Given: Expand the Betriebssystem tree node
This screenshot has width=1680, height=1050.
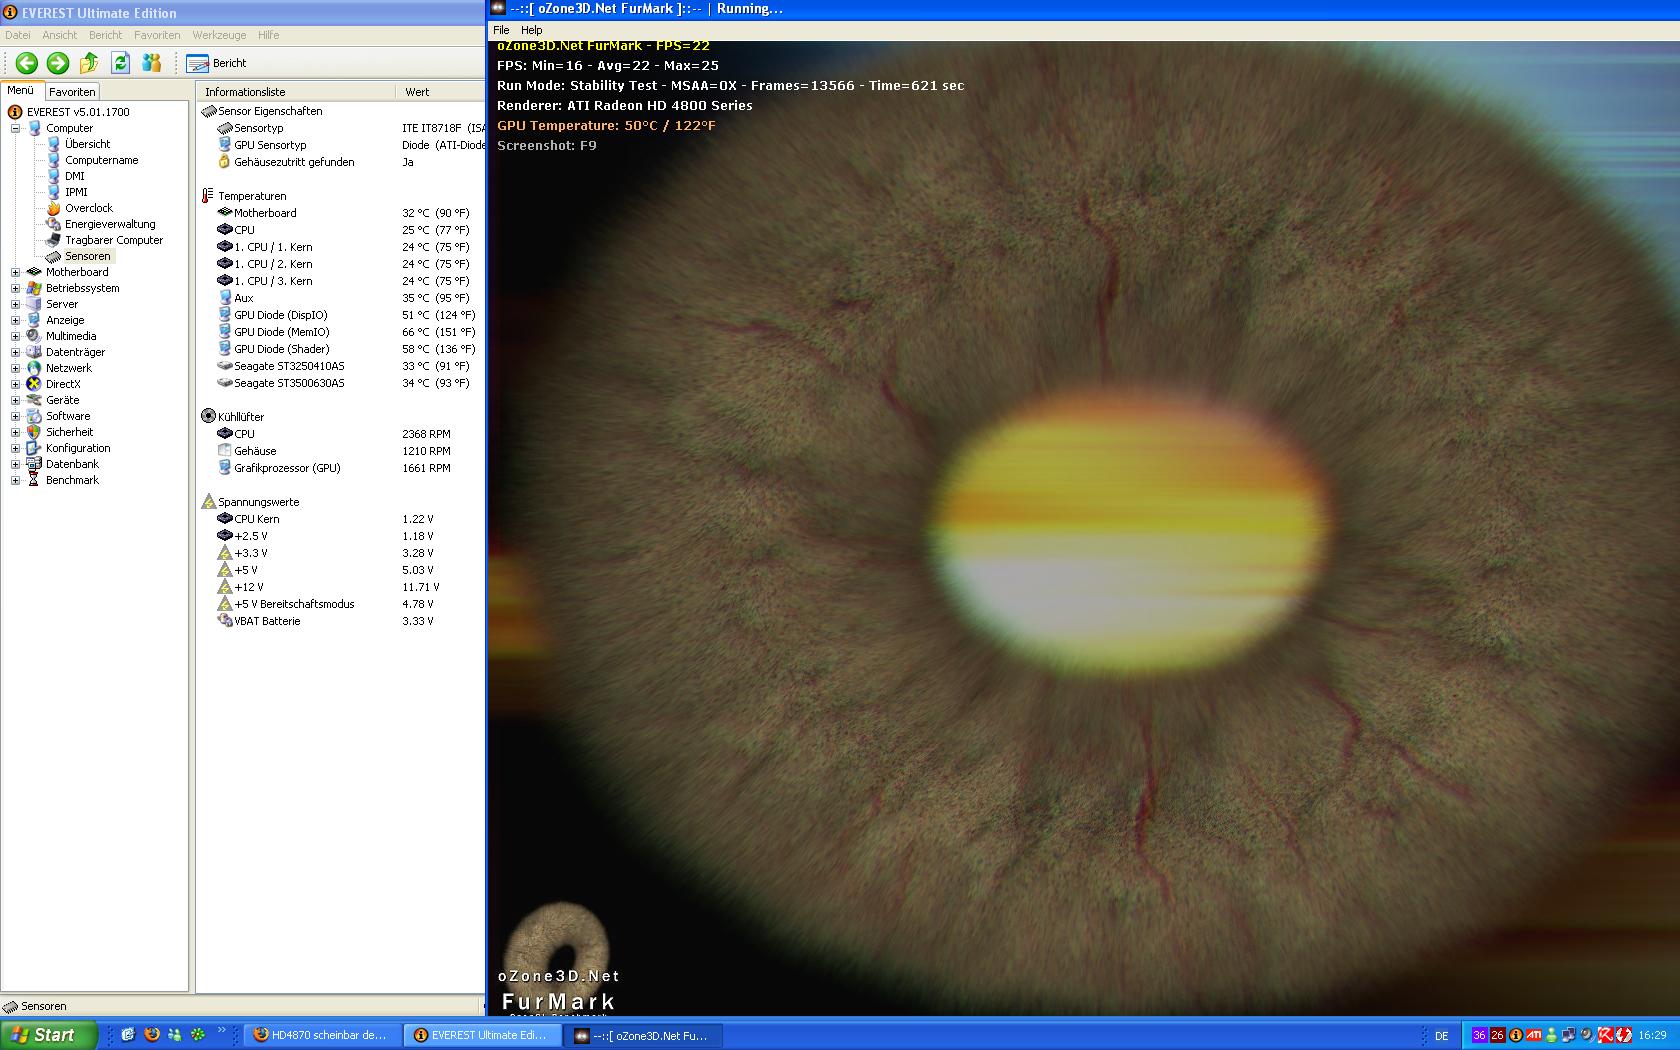Looking at the screenshot, I should [15, 288].
